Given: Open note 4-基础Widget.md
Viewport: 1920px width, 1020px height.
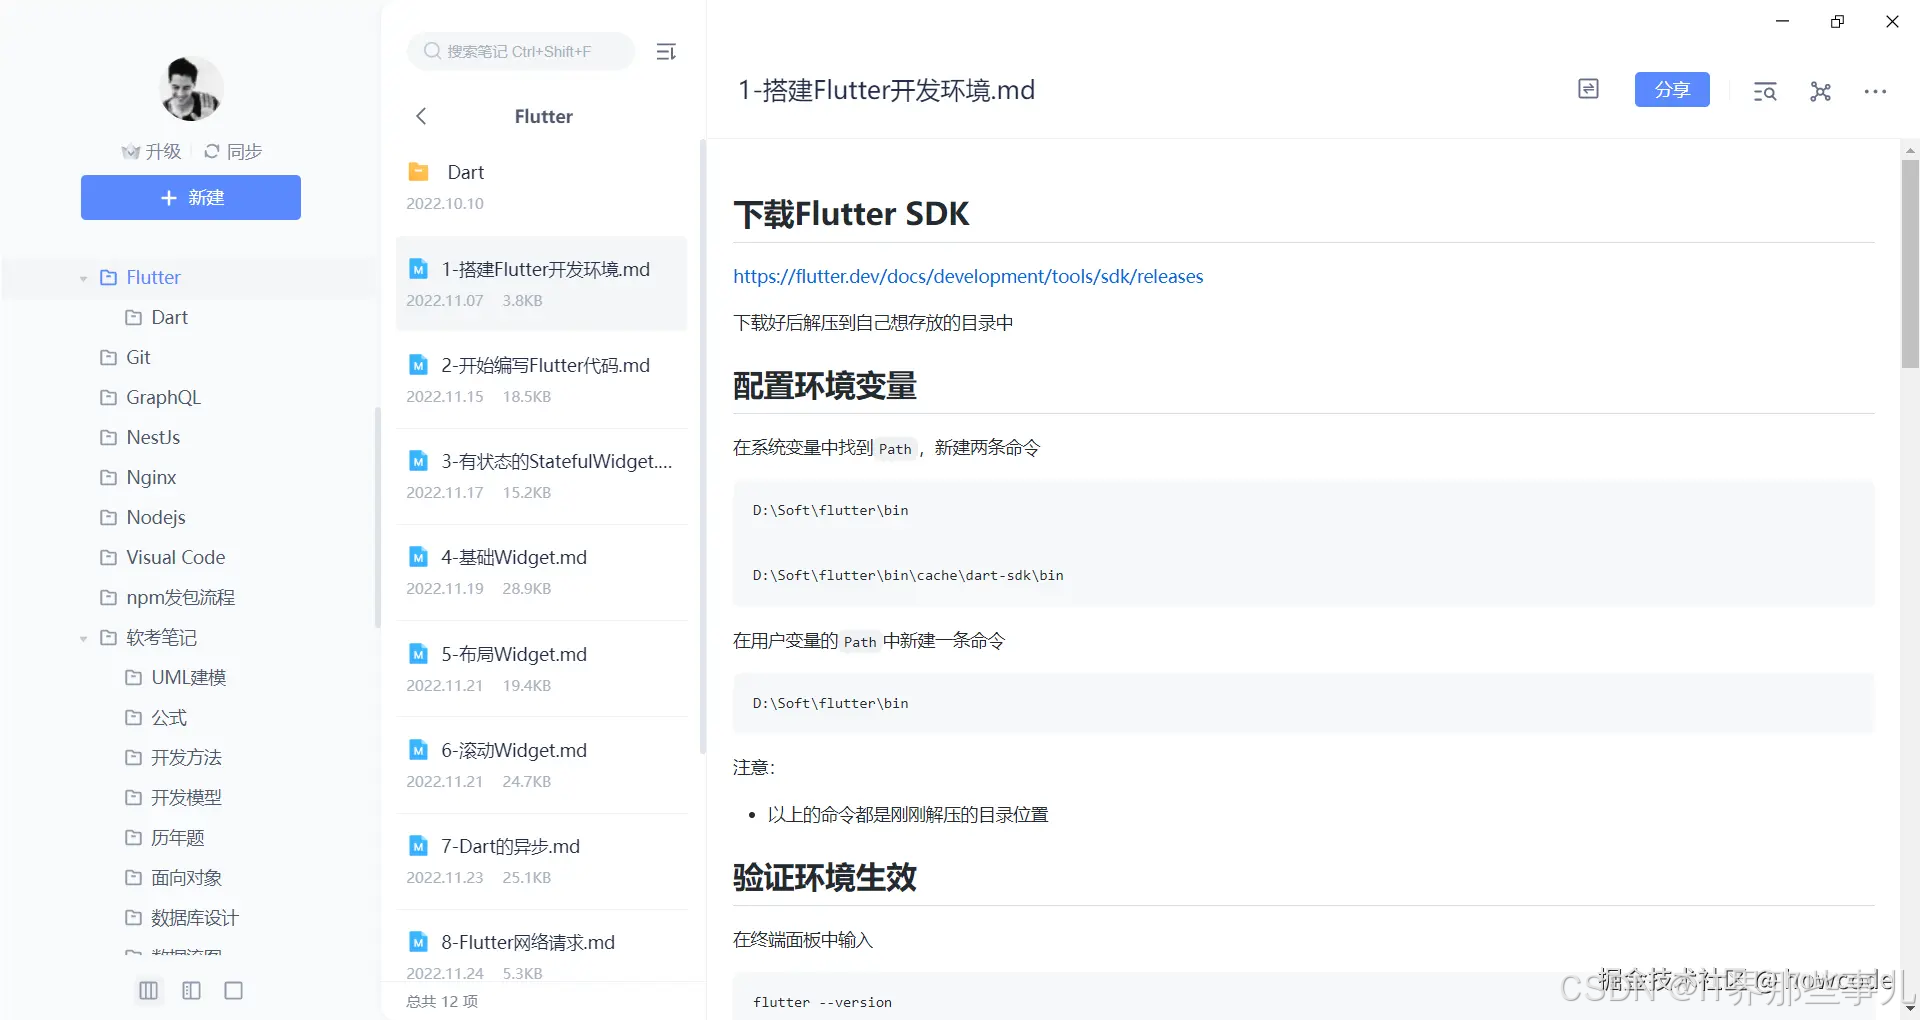Looking at the screenshot, I should 541,571.
